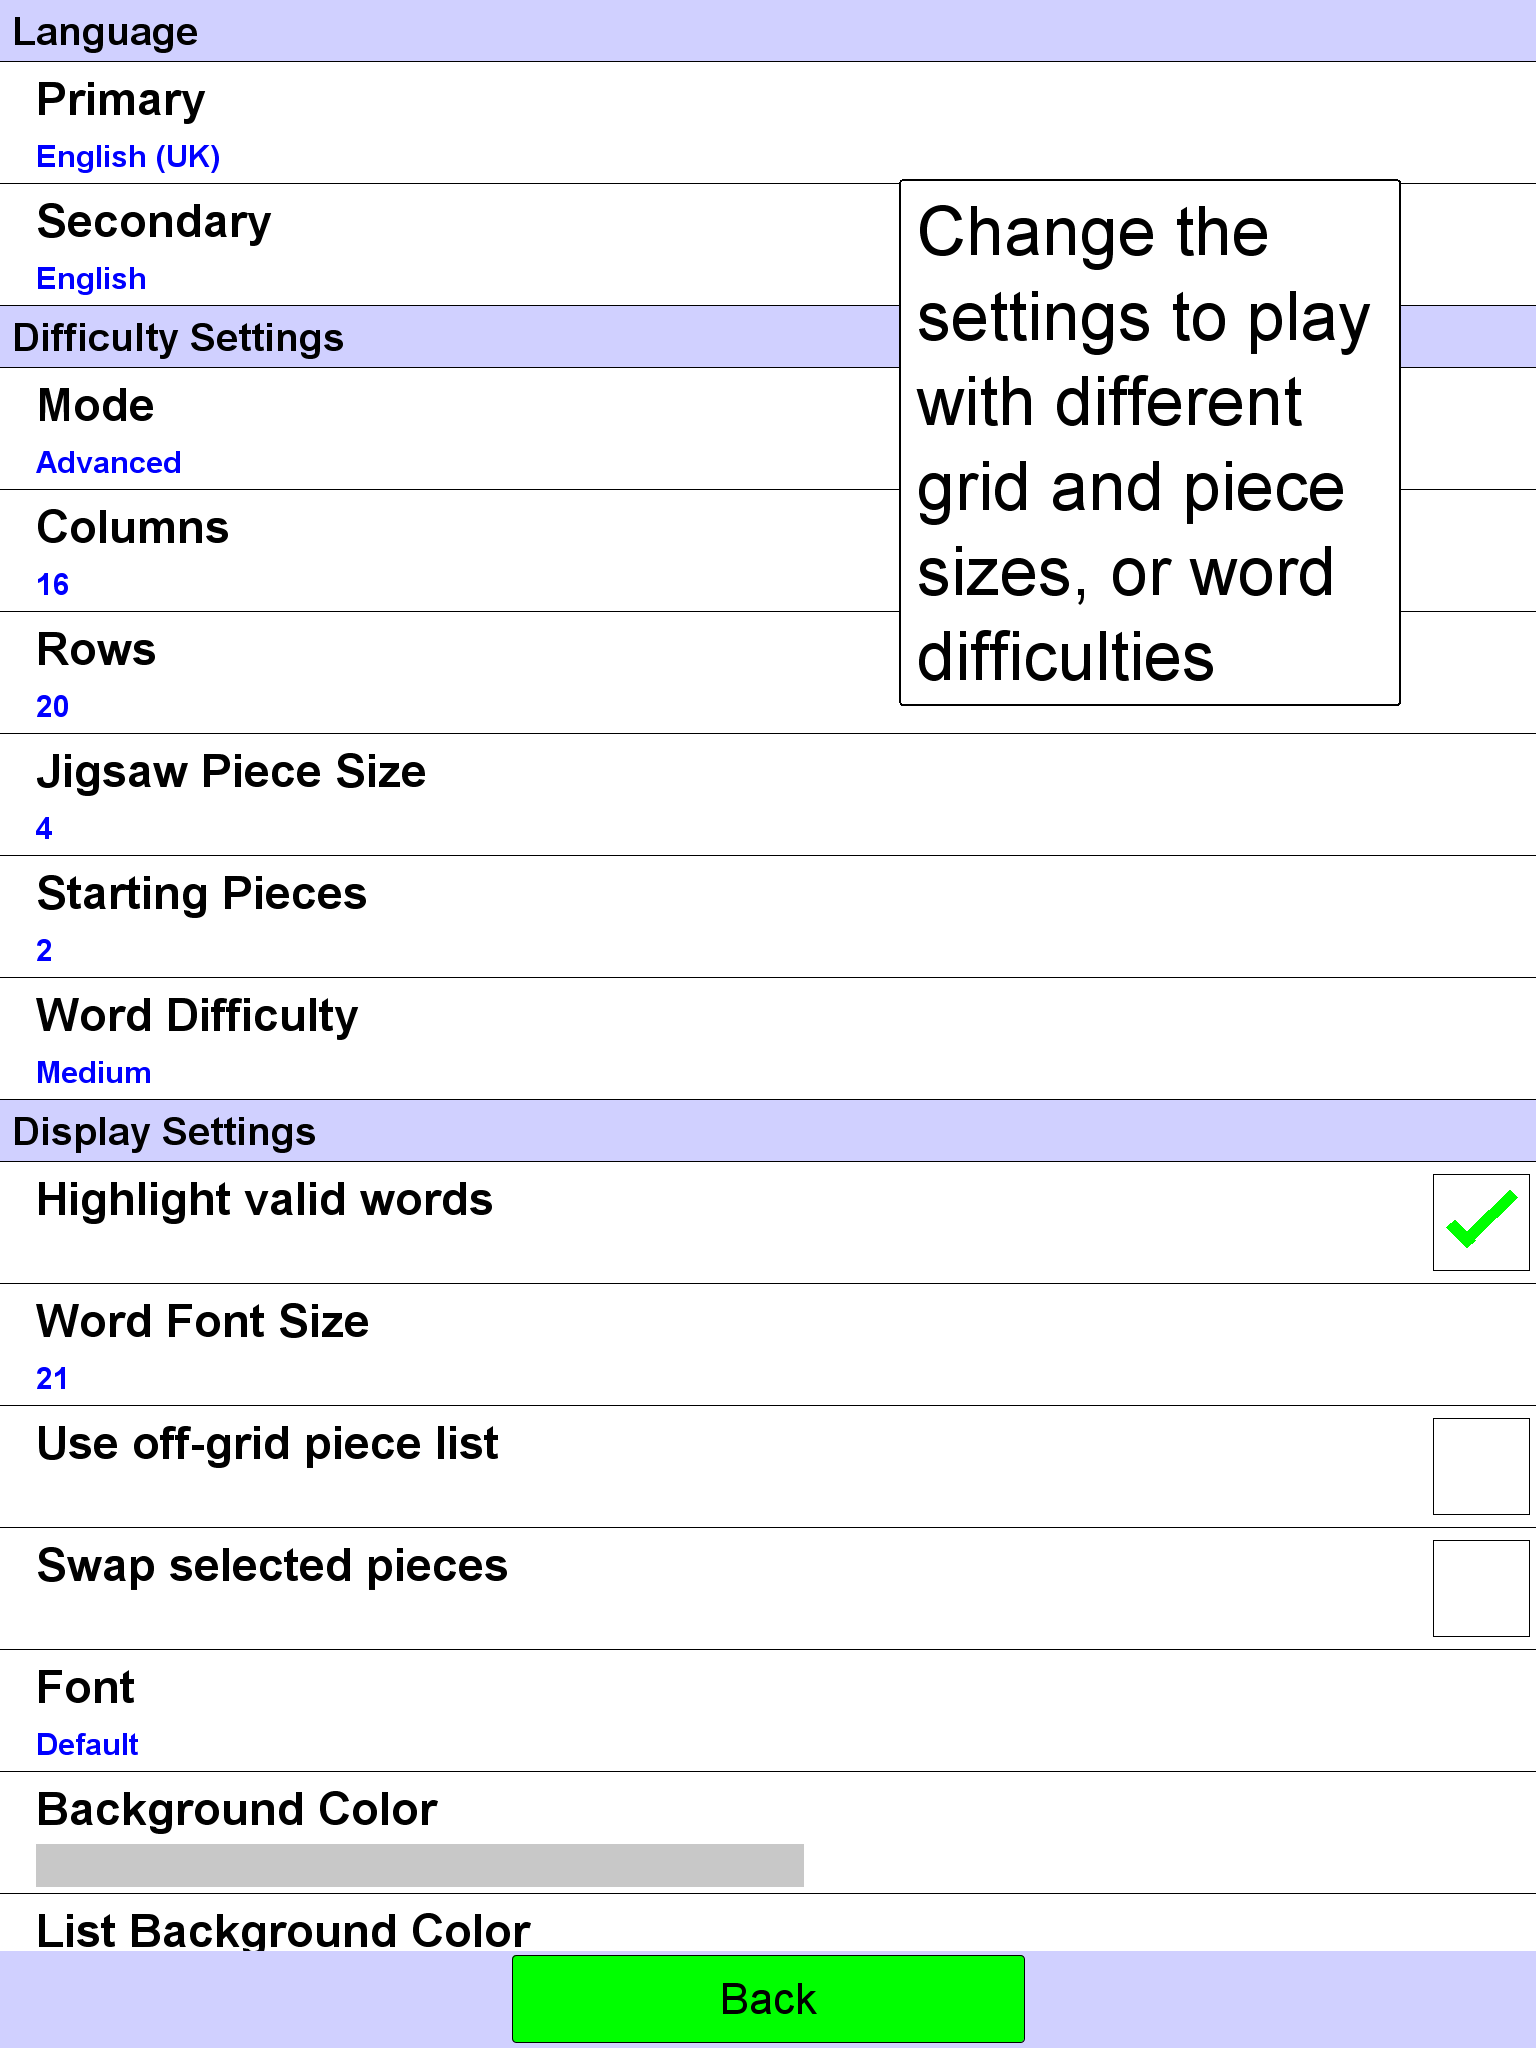Click the Language section header
The image size is (1536, 2048).
point(768,31)
